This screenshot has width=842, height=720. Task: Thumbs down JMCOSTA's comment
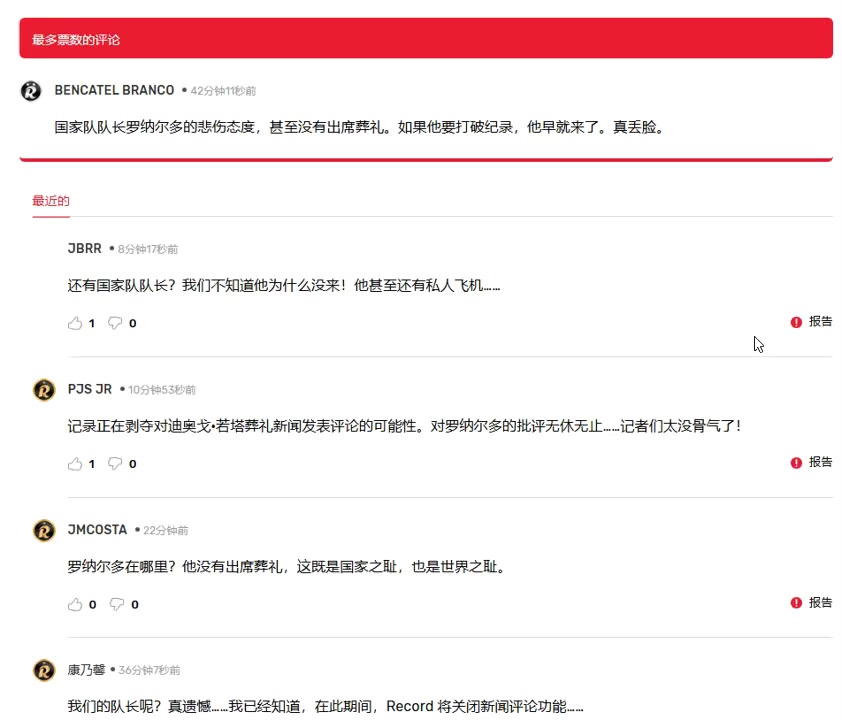click(x=113, y=604)
